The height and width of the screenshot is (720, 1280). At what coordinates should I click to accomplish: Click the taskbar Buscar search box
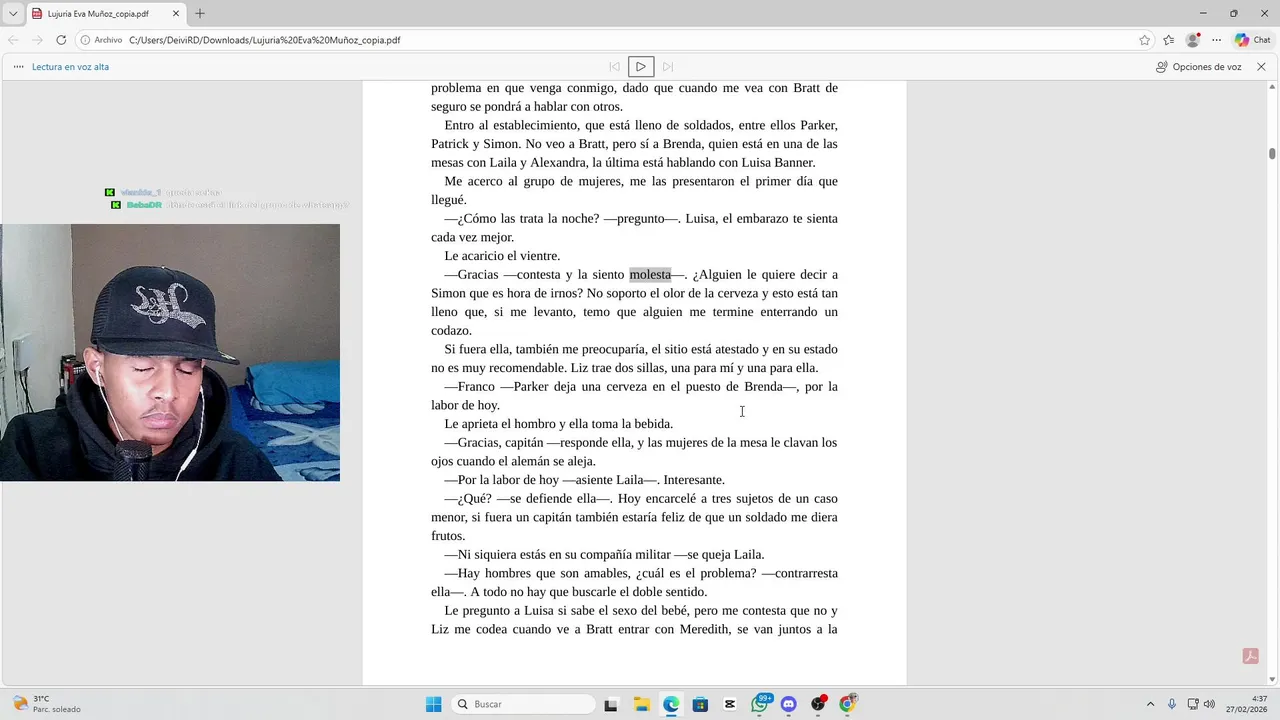point(523,704)
